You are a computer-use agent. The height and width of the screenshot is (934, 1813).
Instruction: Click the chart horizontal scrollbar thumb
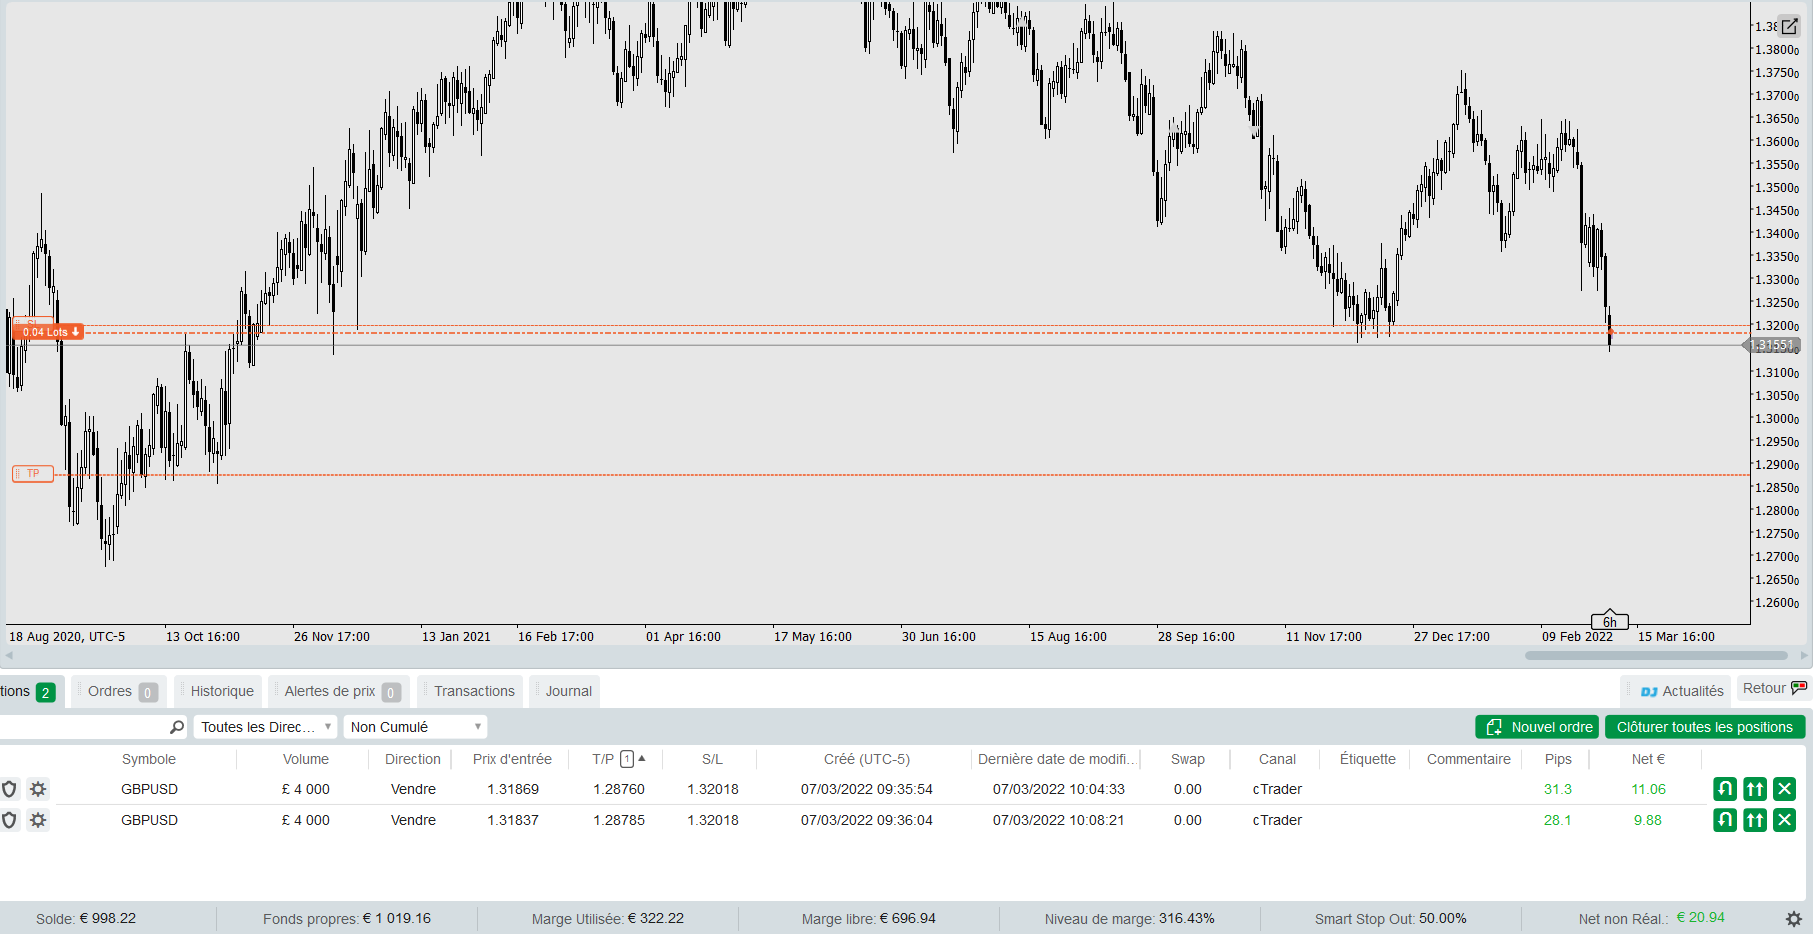(1656, 656)
